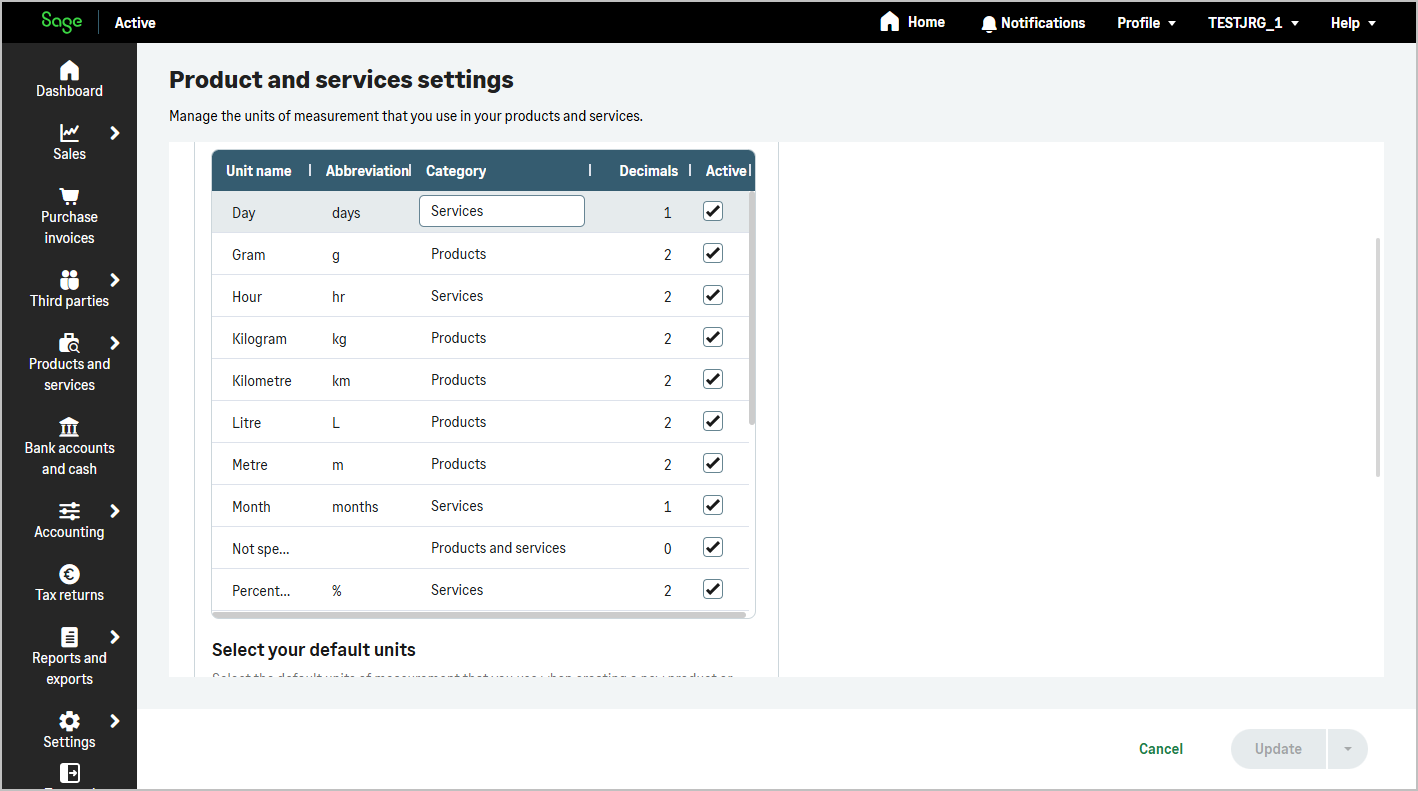The image size is (1418, 791).
Task: Open the Accounting sliders icon
Action: click(69, 511)
